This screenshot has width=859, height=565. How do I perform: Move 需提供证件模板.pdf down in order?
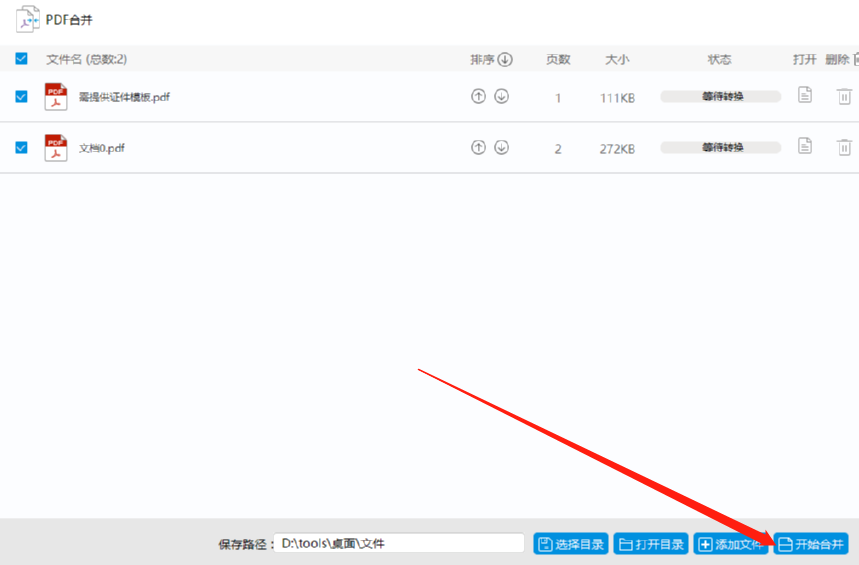(501, 96)
